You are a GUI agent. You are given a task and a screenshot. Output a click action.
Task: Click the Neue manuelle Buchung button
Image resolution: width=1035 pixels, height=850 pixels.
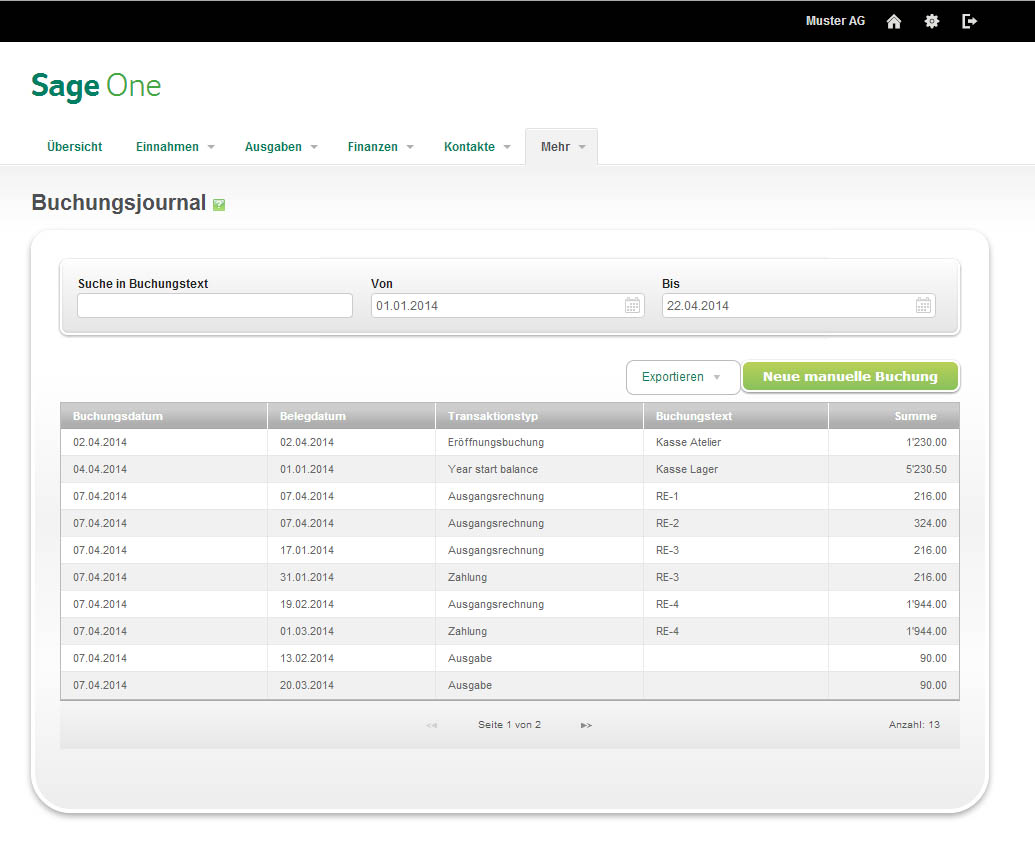tap(849, 376)
